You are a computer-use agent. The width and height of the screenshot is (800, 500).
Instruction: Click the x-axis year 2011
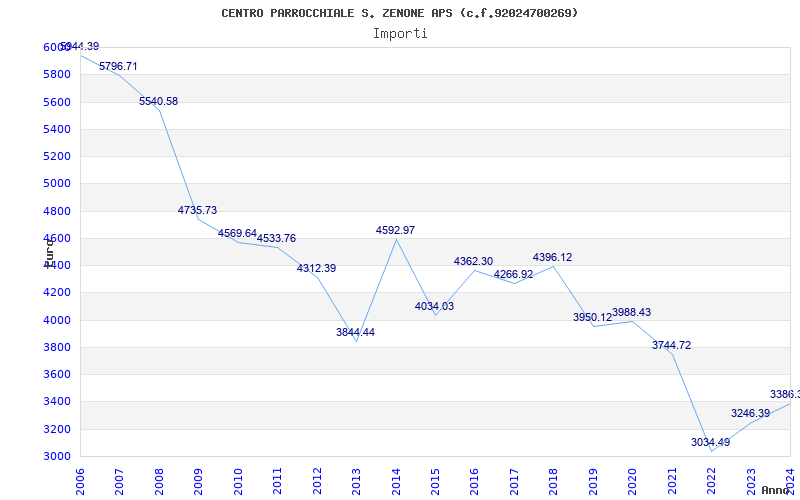point(277,482)
